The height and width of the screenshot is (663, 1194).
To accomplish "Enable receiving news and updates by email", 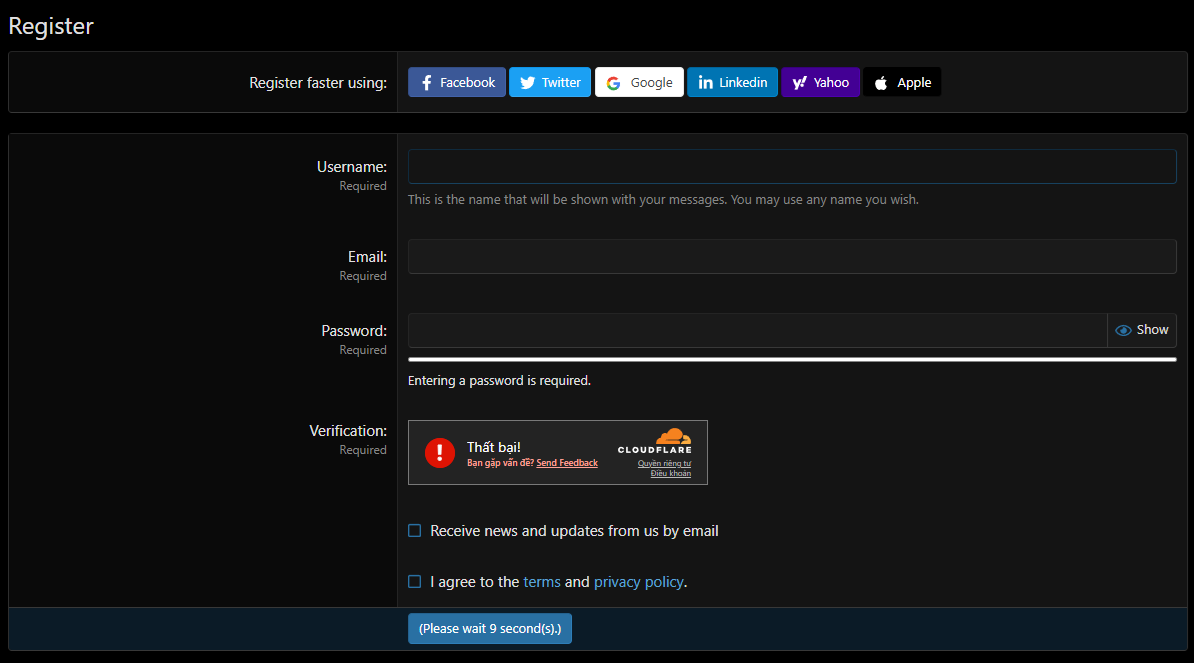I will point(415,531).
